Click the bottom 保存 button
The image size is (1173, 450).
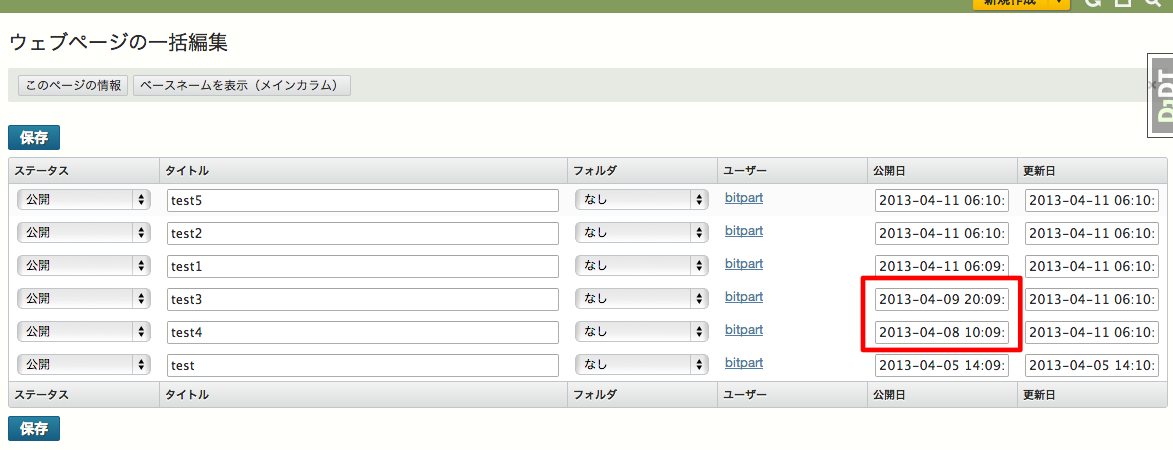(x=34, y=429)
